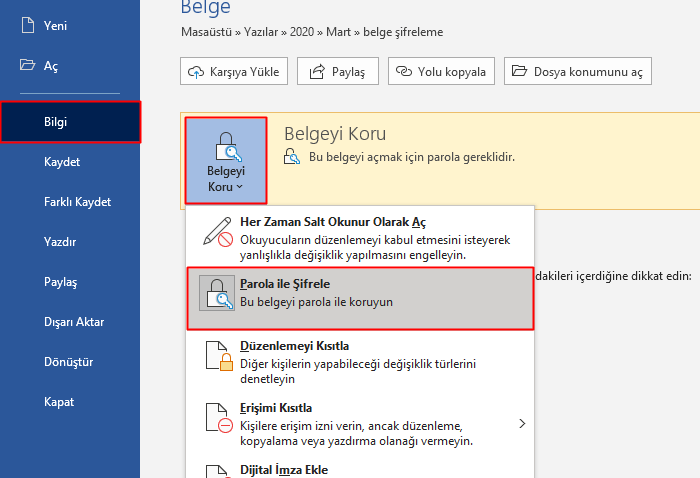The height and width of the screenshot is (478, 700).
Task: Click the link chain icon
Action: pos(404,71)
